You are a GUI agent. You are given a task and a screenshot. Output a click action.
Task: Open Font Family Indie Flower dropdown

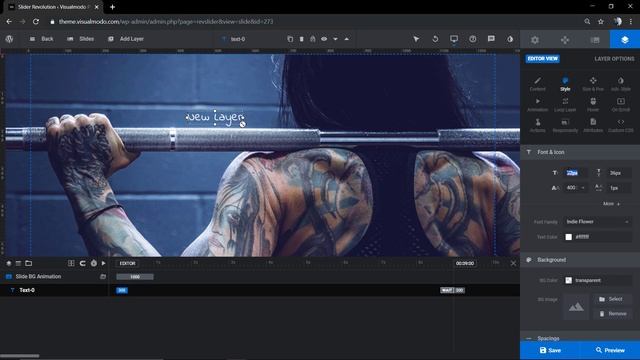pos(597,222)
